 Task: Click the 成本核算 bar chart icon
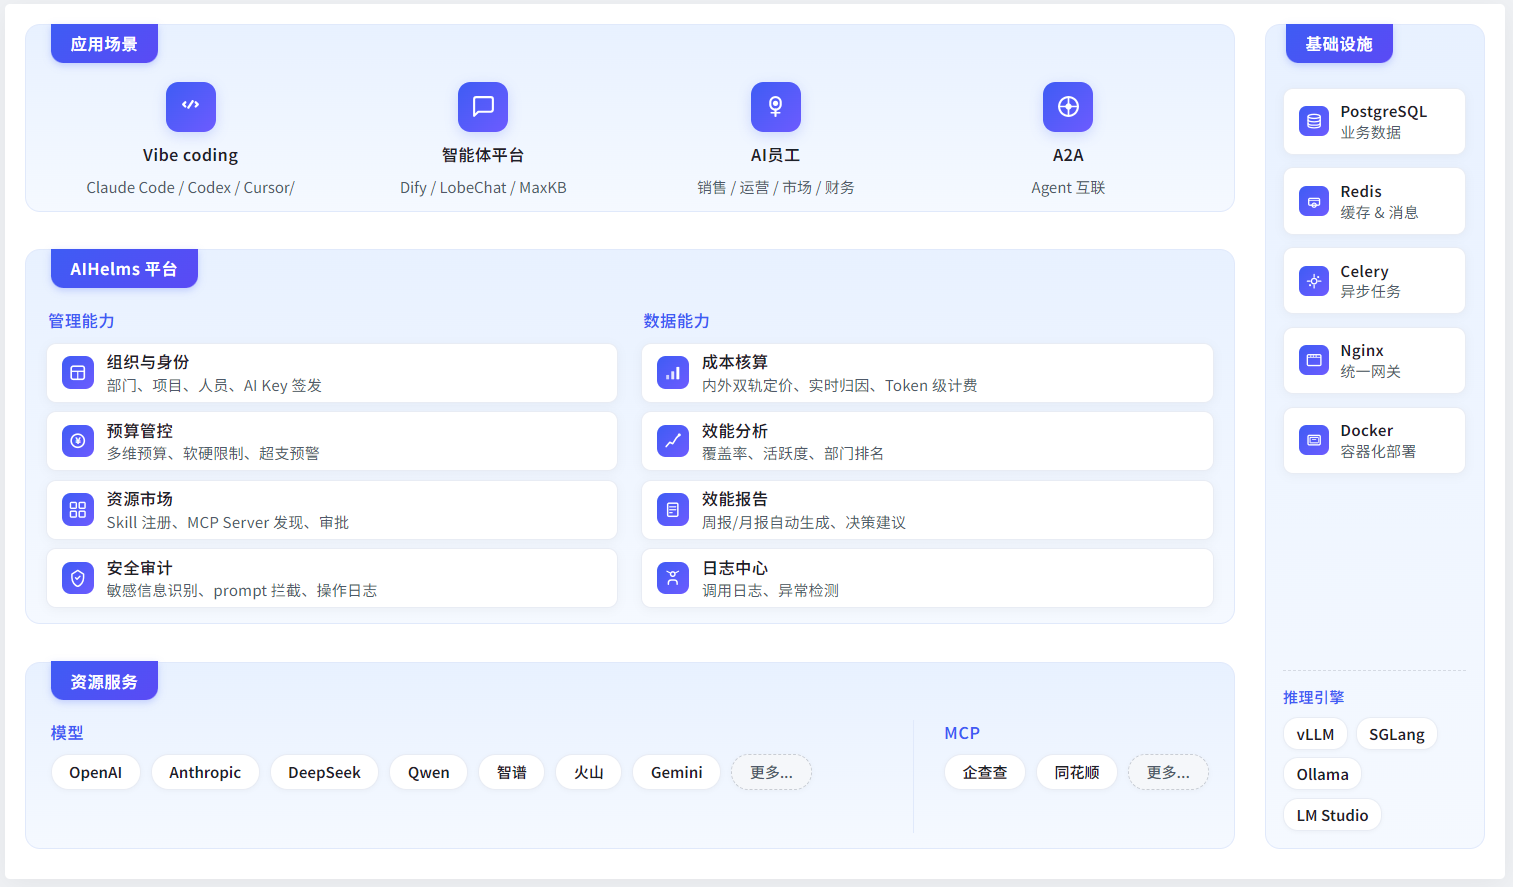673,373
